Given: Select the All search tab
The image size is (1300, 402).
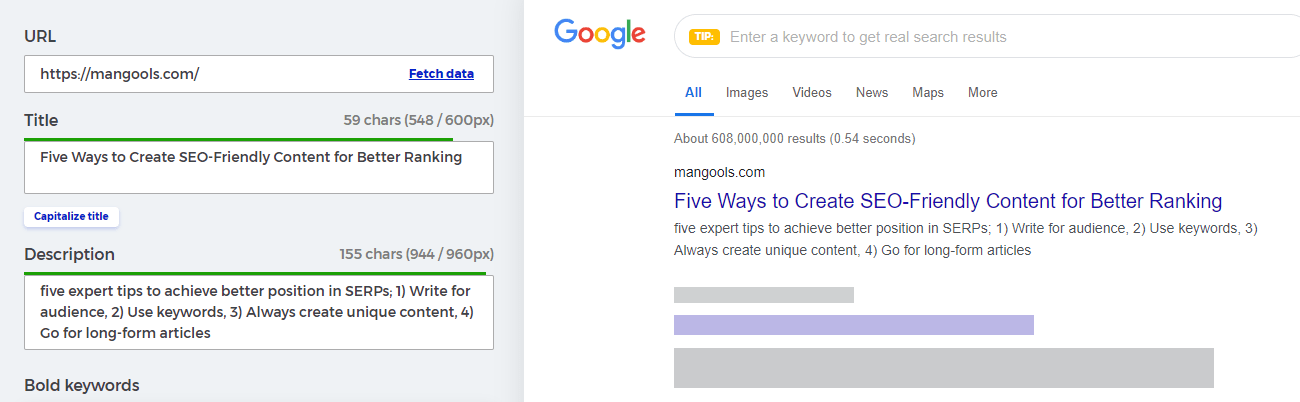Looking at the screenshot, I should [693, 93].
